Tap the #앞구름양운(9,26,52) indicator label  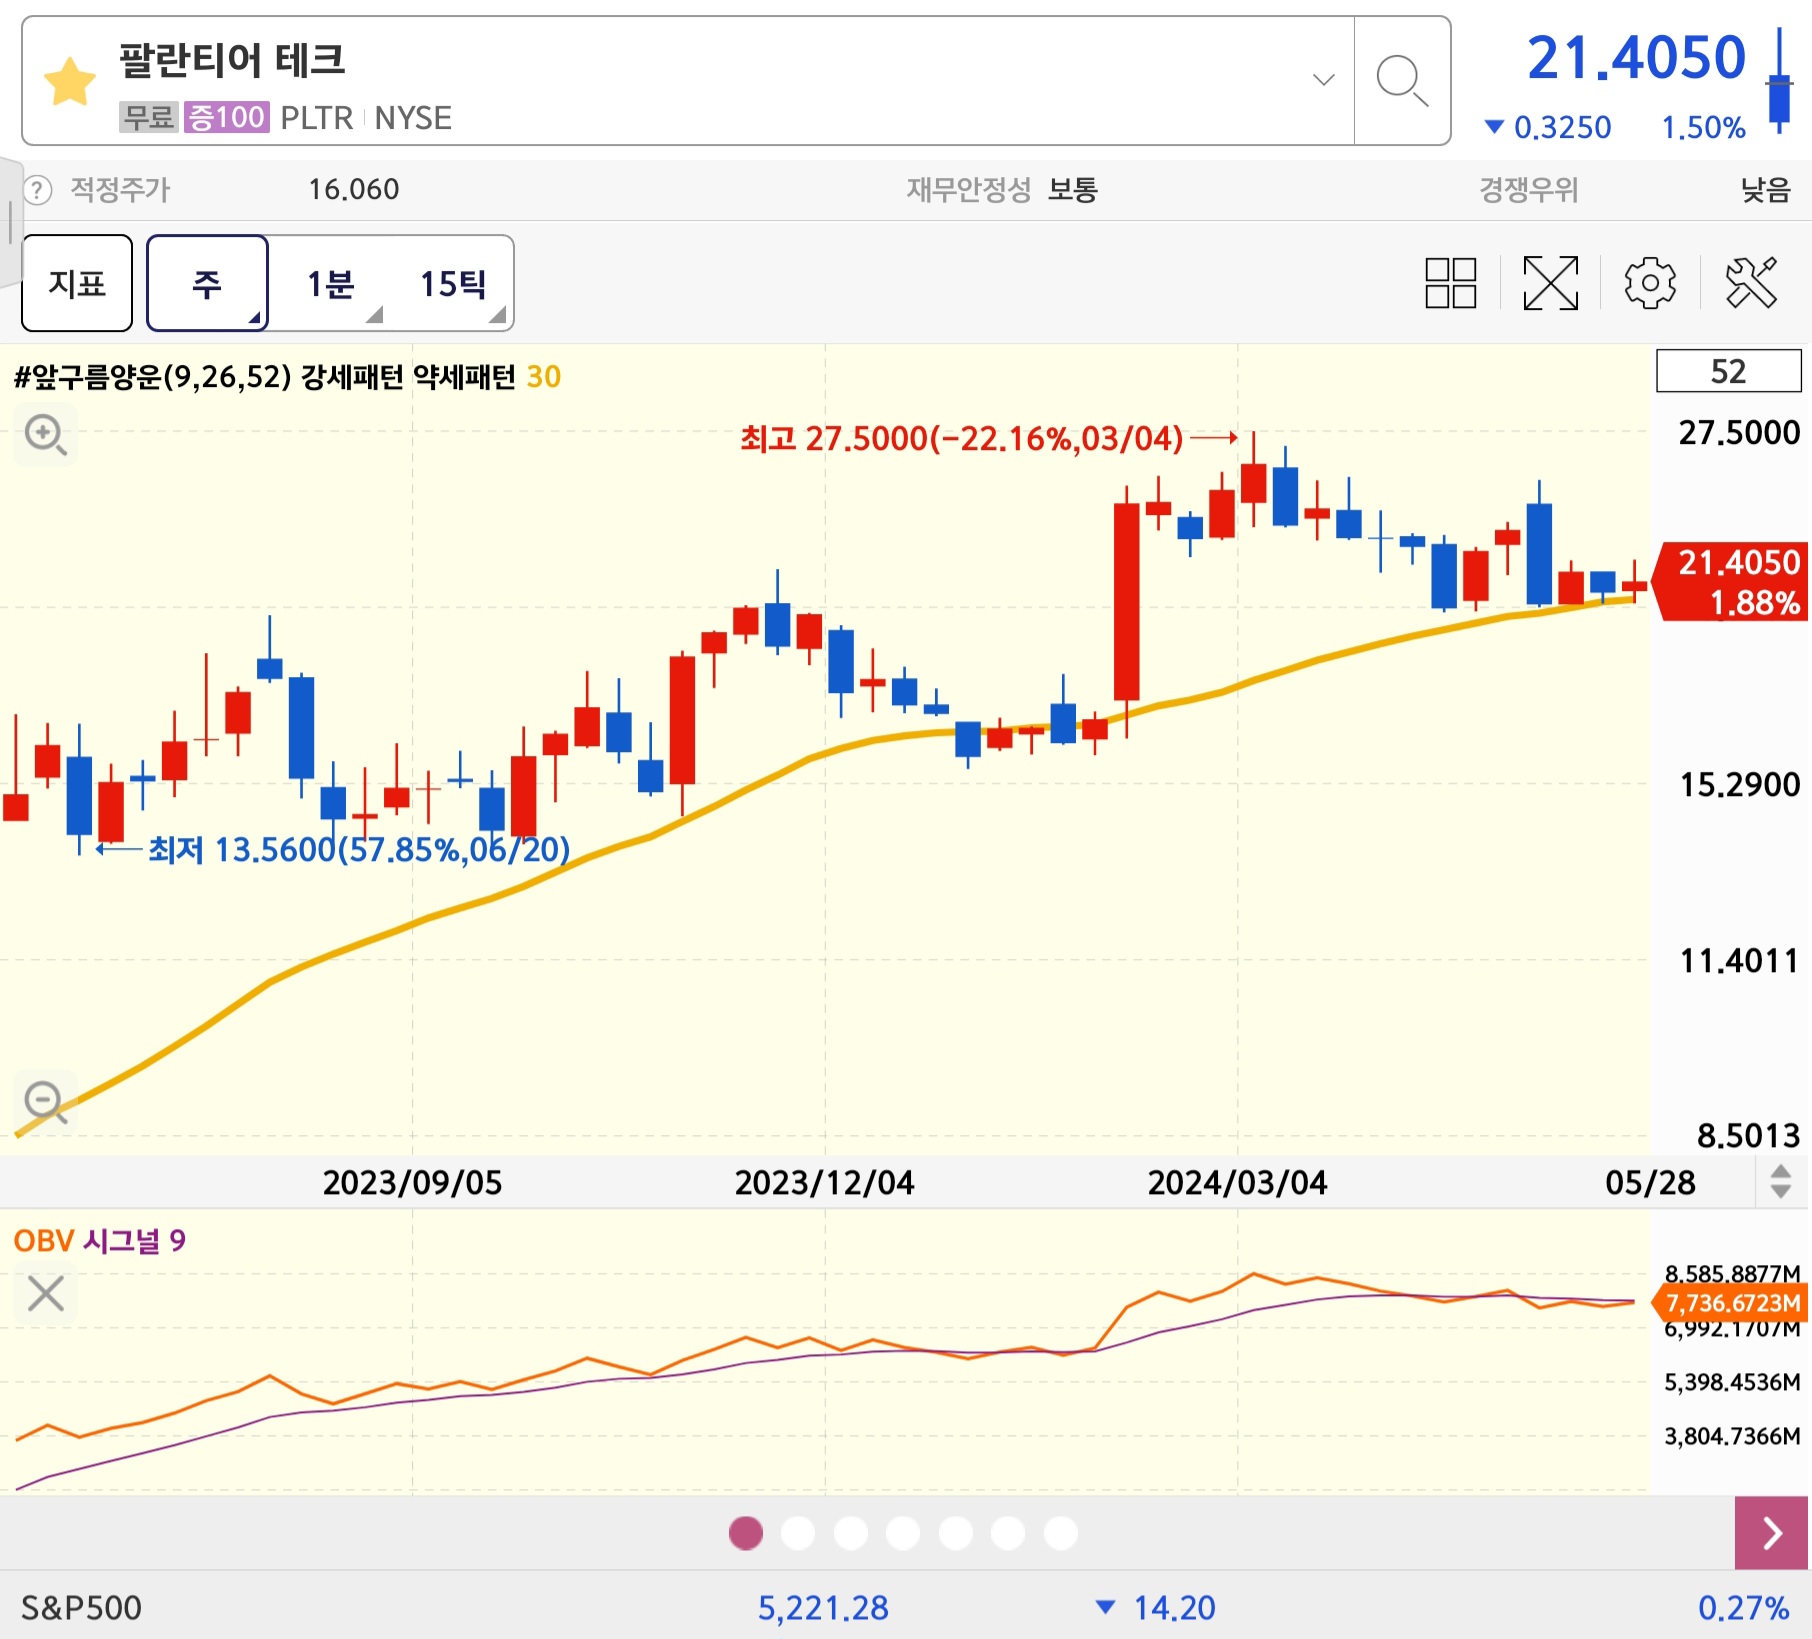click(152, 377)
